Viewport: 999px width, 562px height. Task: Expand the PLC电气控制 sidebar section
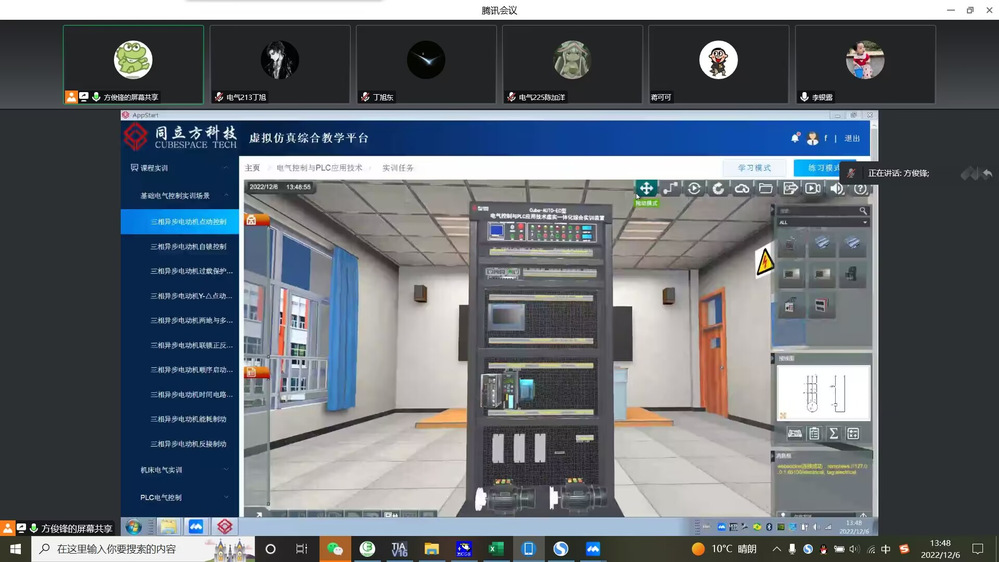tap(180, 497)
